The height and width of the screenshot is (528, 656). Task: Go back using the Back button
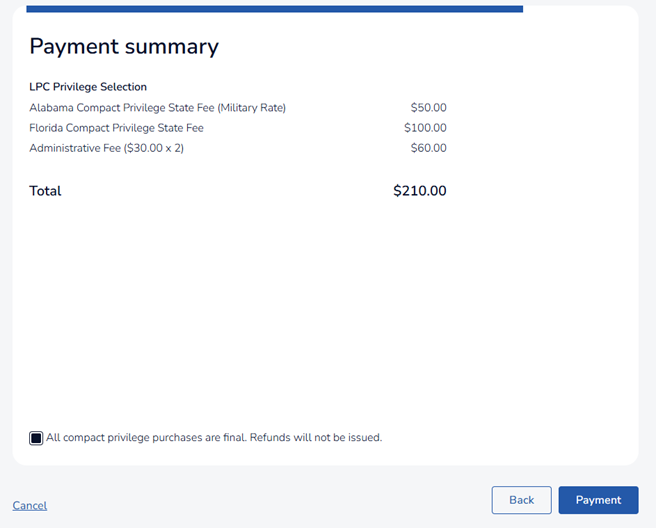click(x=521, y=500)
